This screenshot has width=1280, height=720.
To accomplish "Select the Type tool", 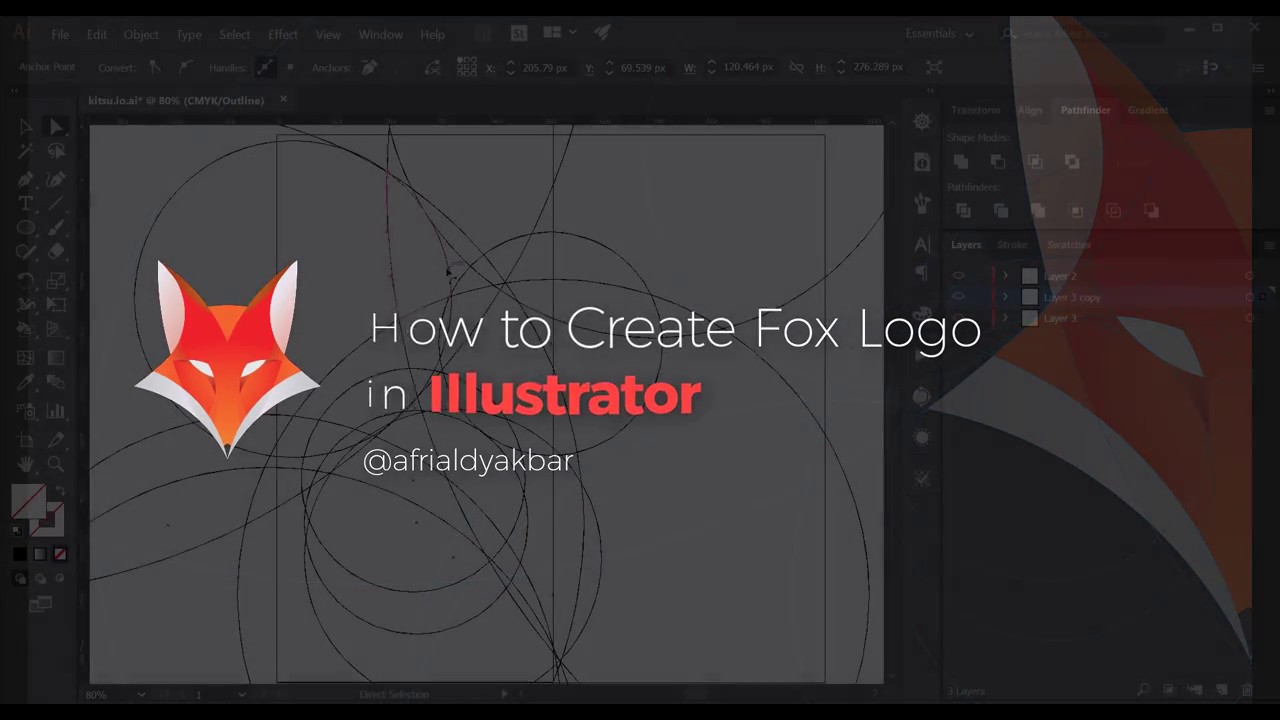I will (x=25, y=203).
